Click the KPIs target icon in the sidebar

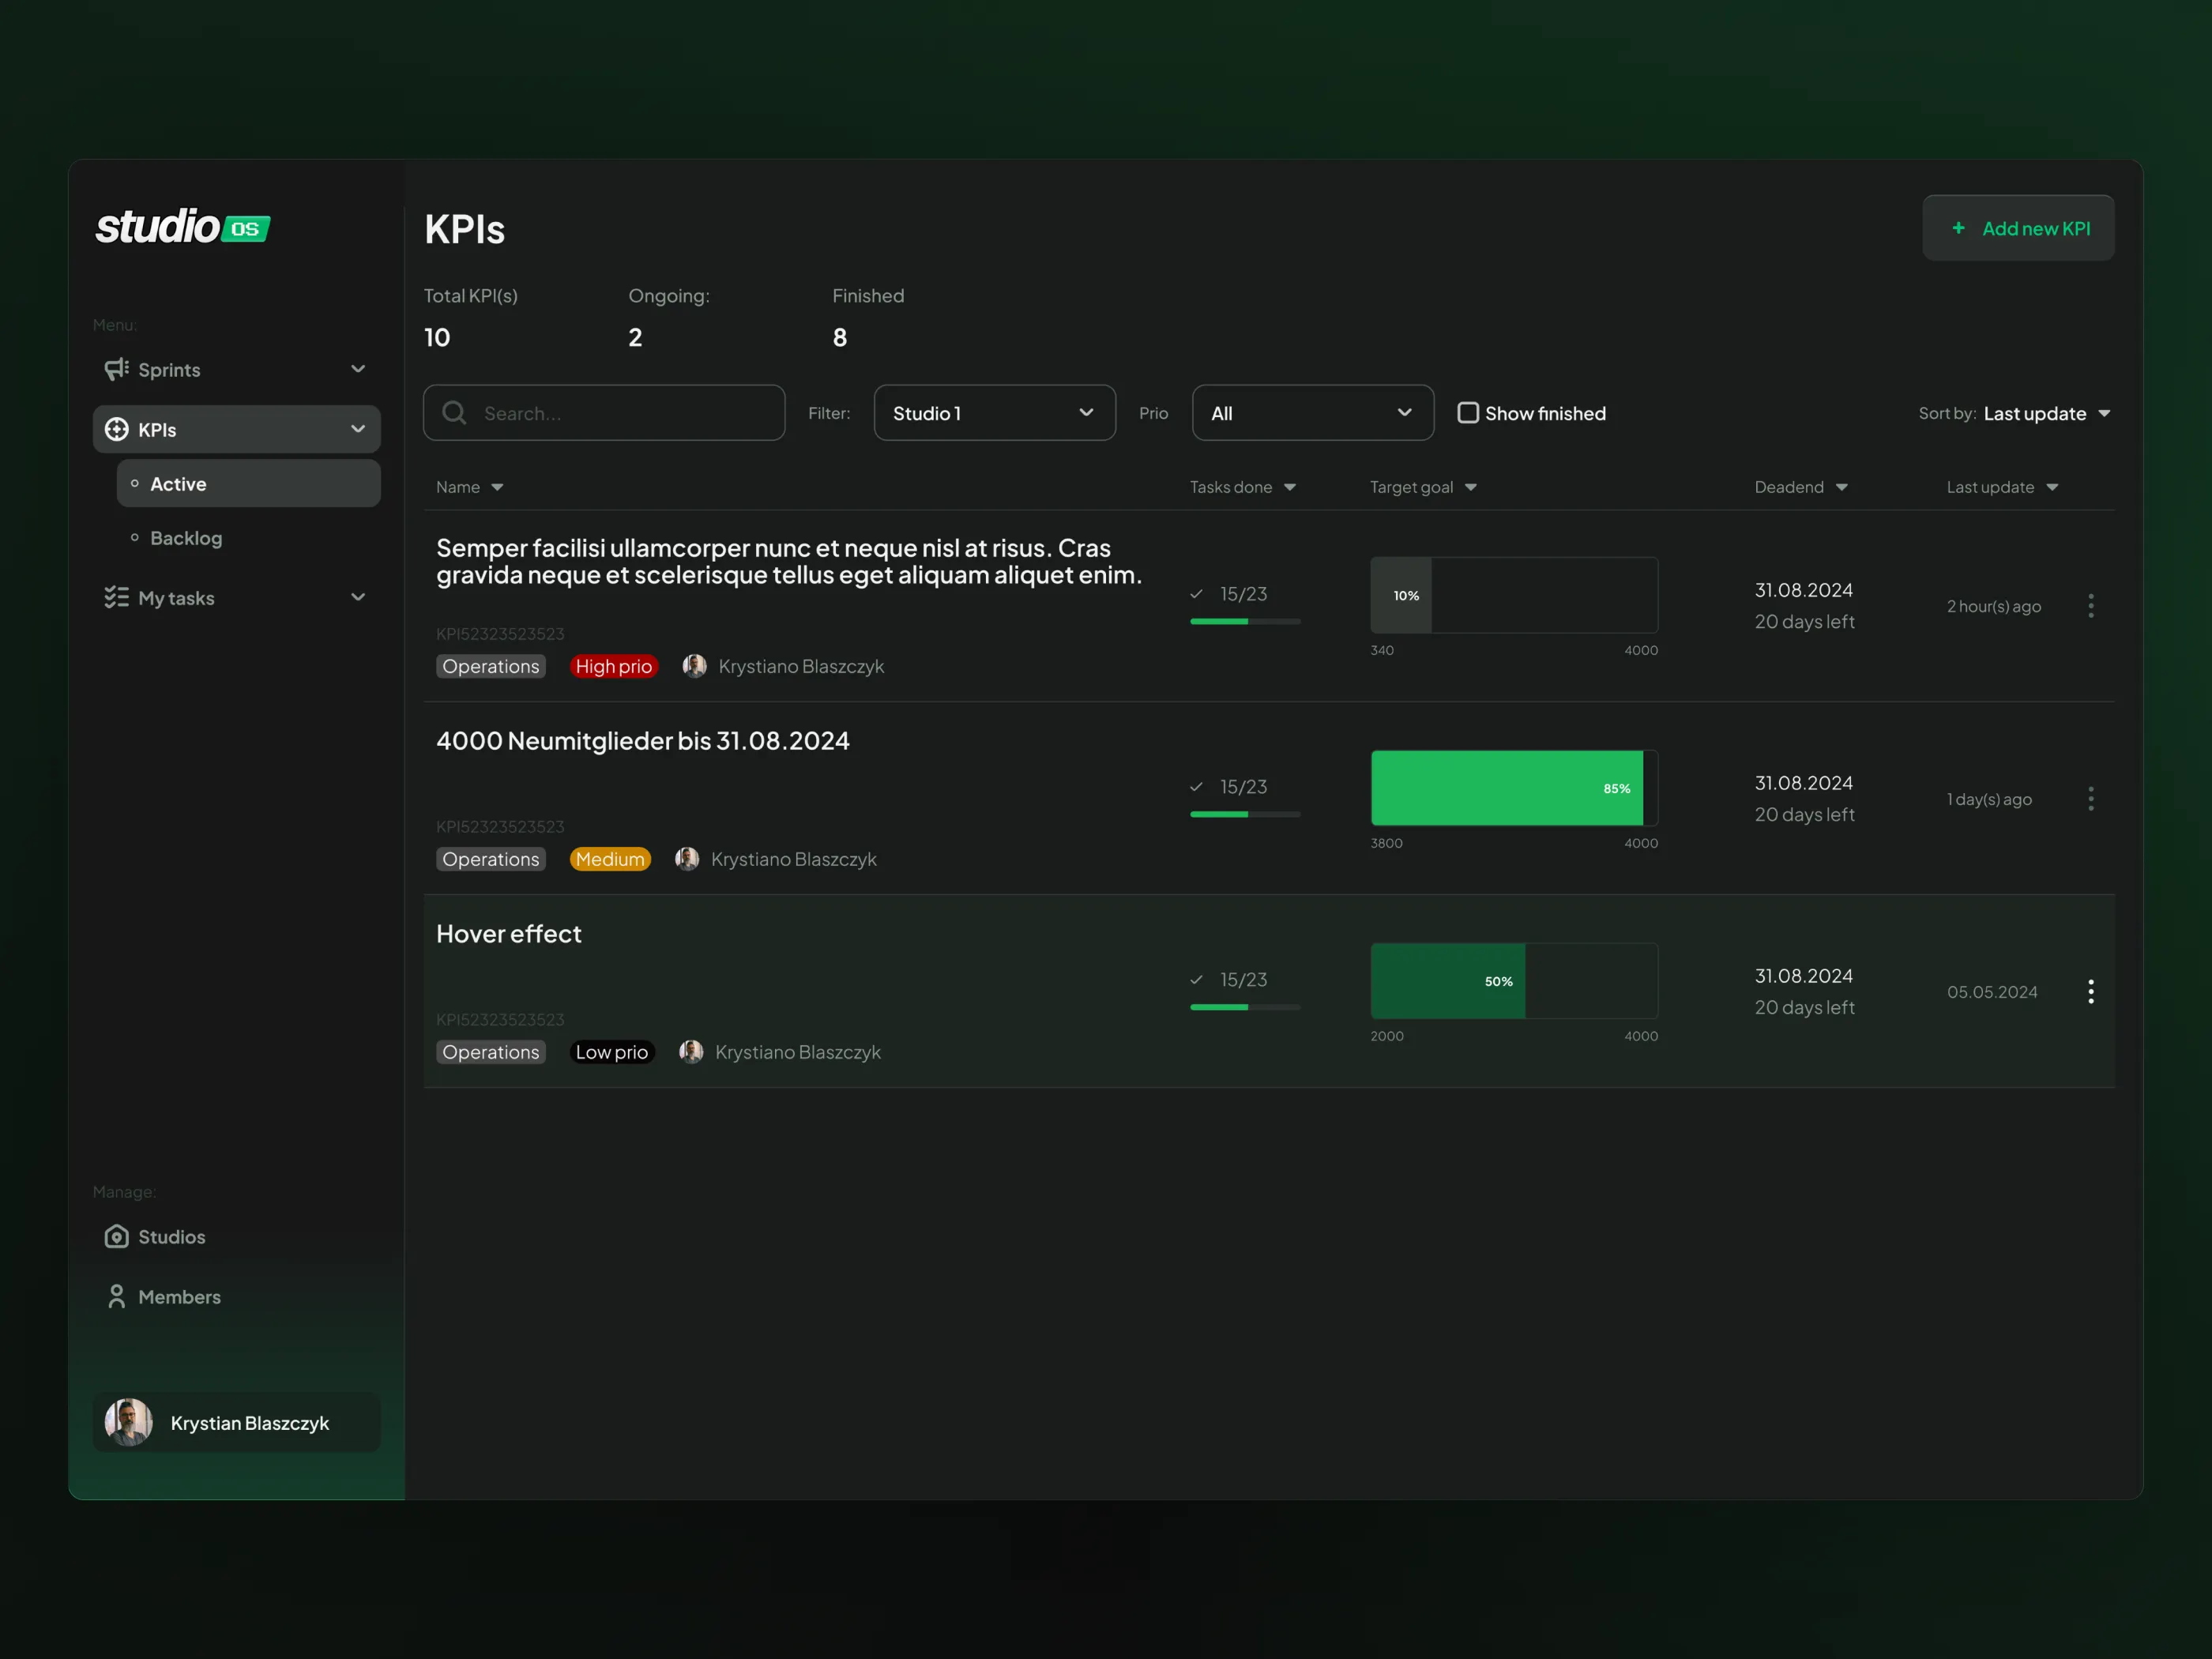coord(117,429)
